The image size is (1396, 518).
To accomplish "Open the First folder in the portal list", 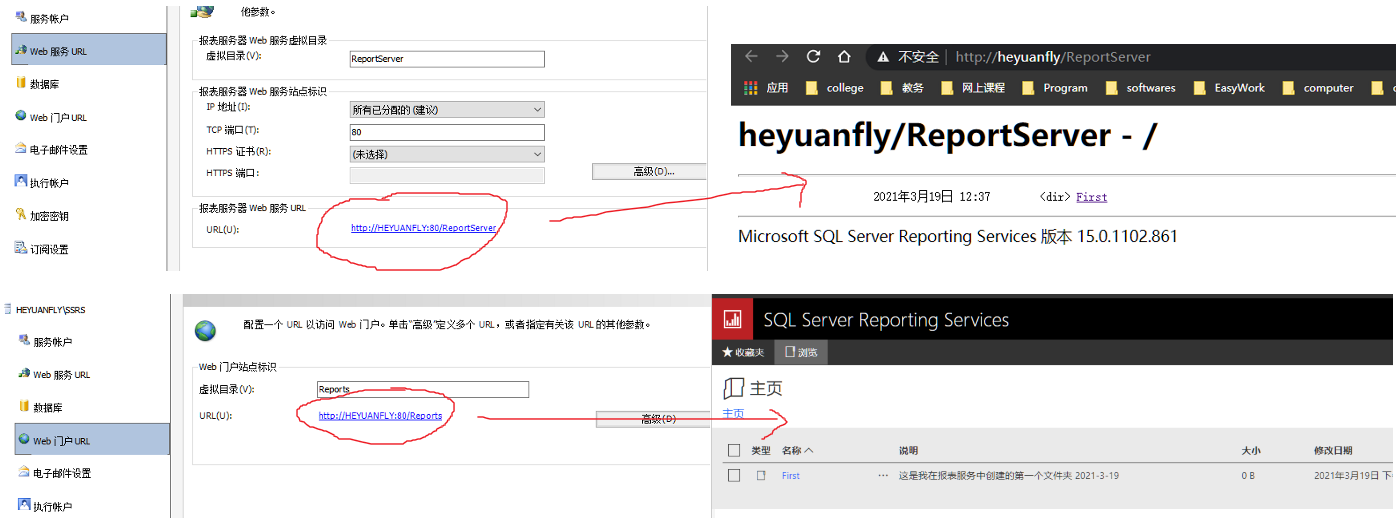I will coord(790,476).
